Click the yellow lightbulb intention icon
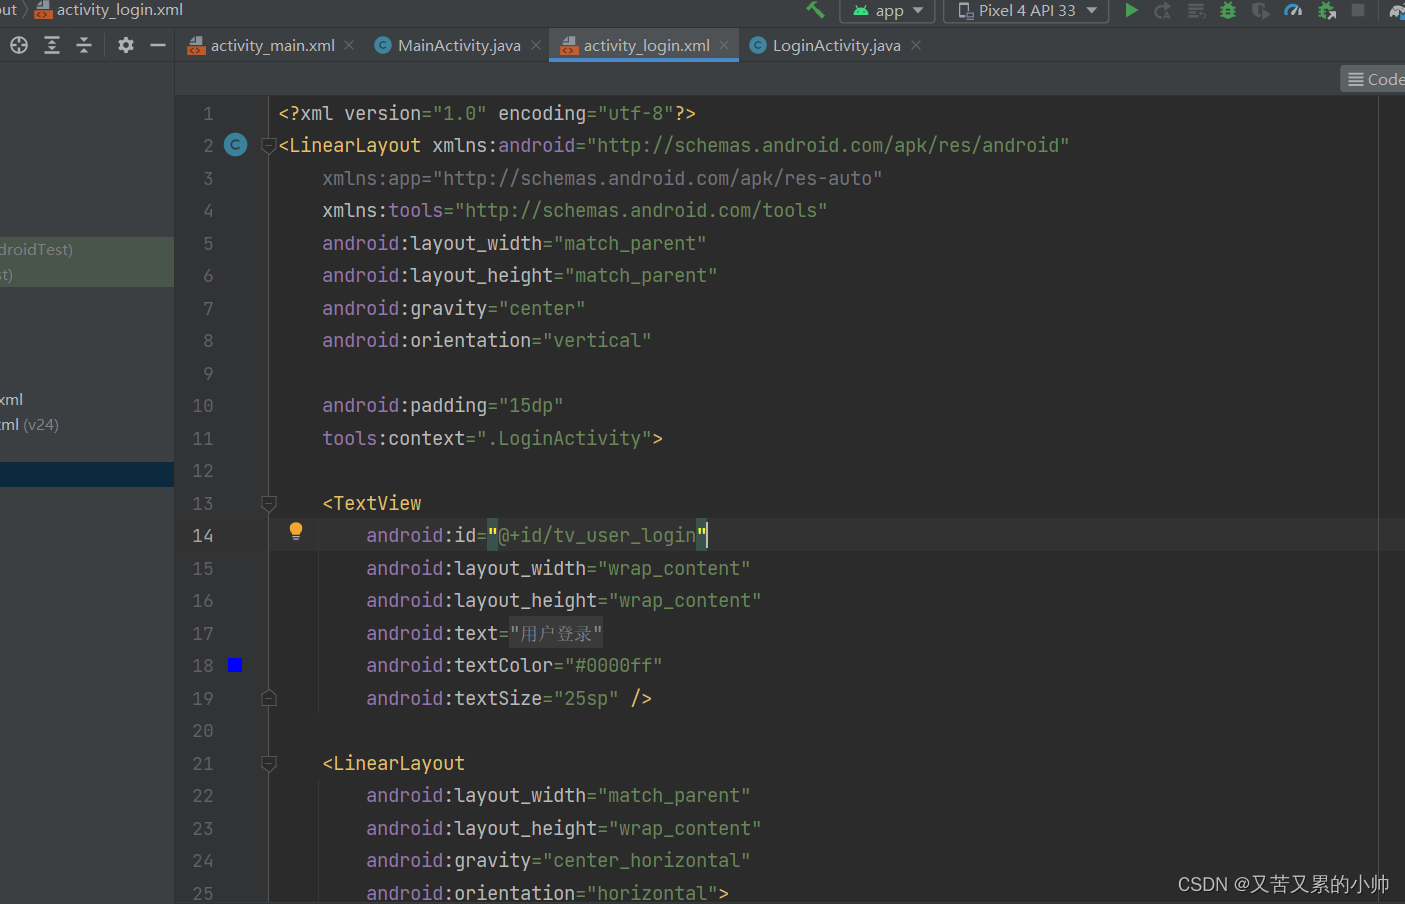 click(x=296, y=531)
